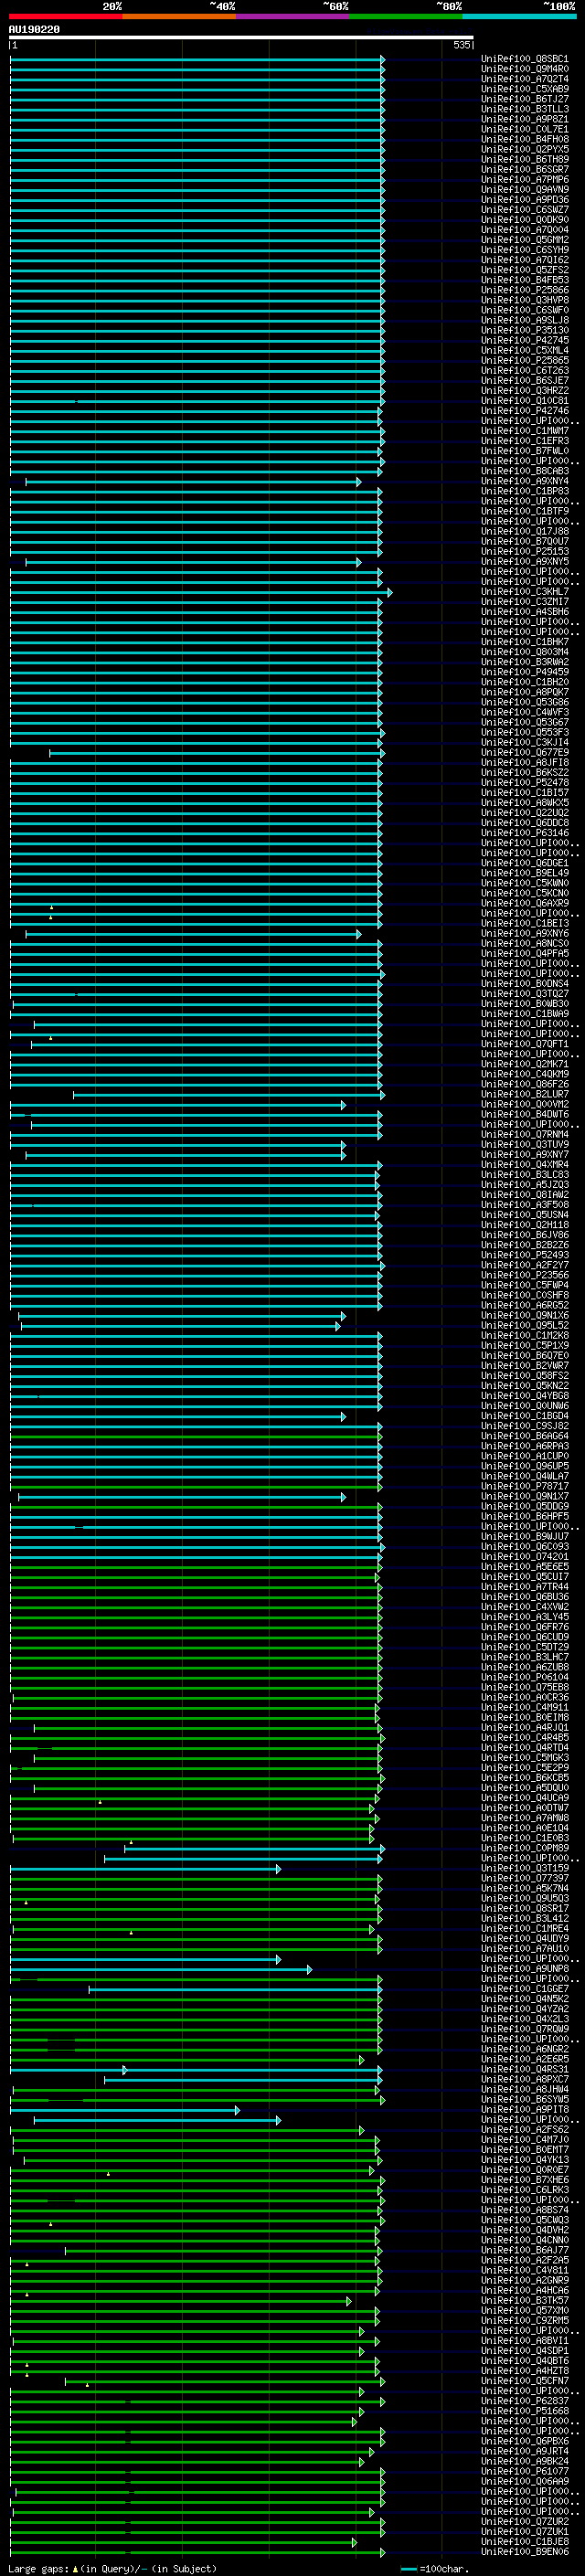
Task: Open hit UniRef100_B6TJ27
Action: [x=525, y=99]
